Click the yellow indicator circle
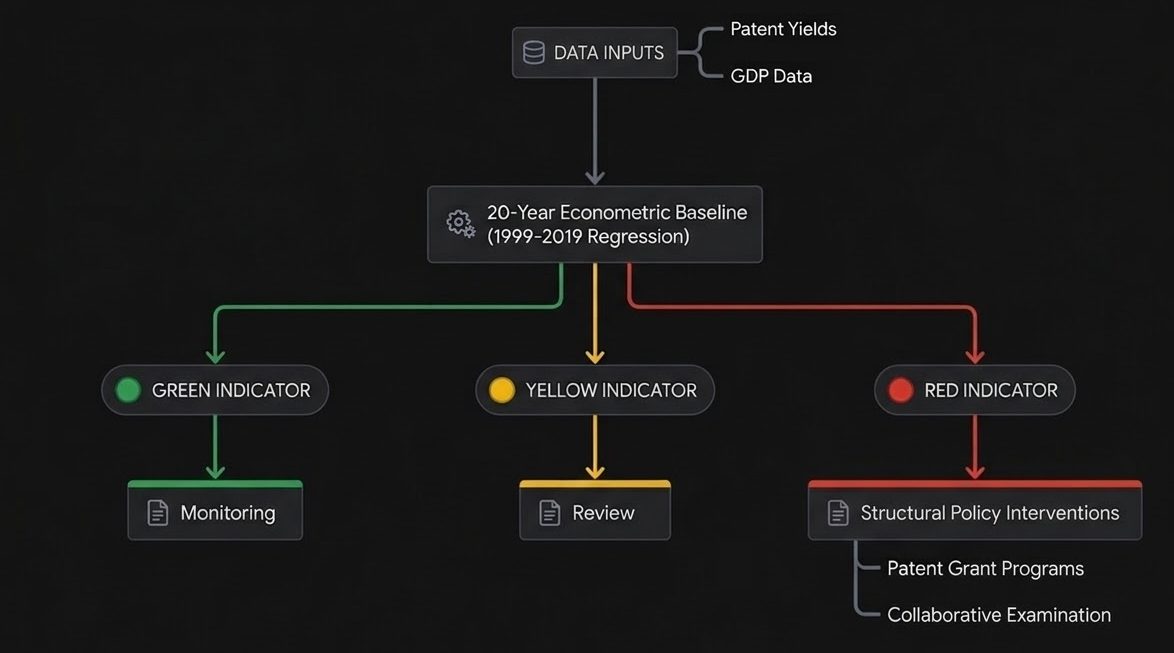The image size is (1174, 653). (x=501, y=390)
